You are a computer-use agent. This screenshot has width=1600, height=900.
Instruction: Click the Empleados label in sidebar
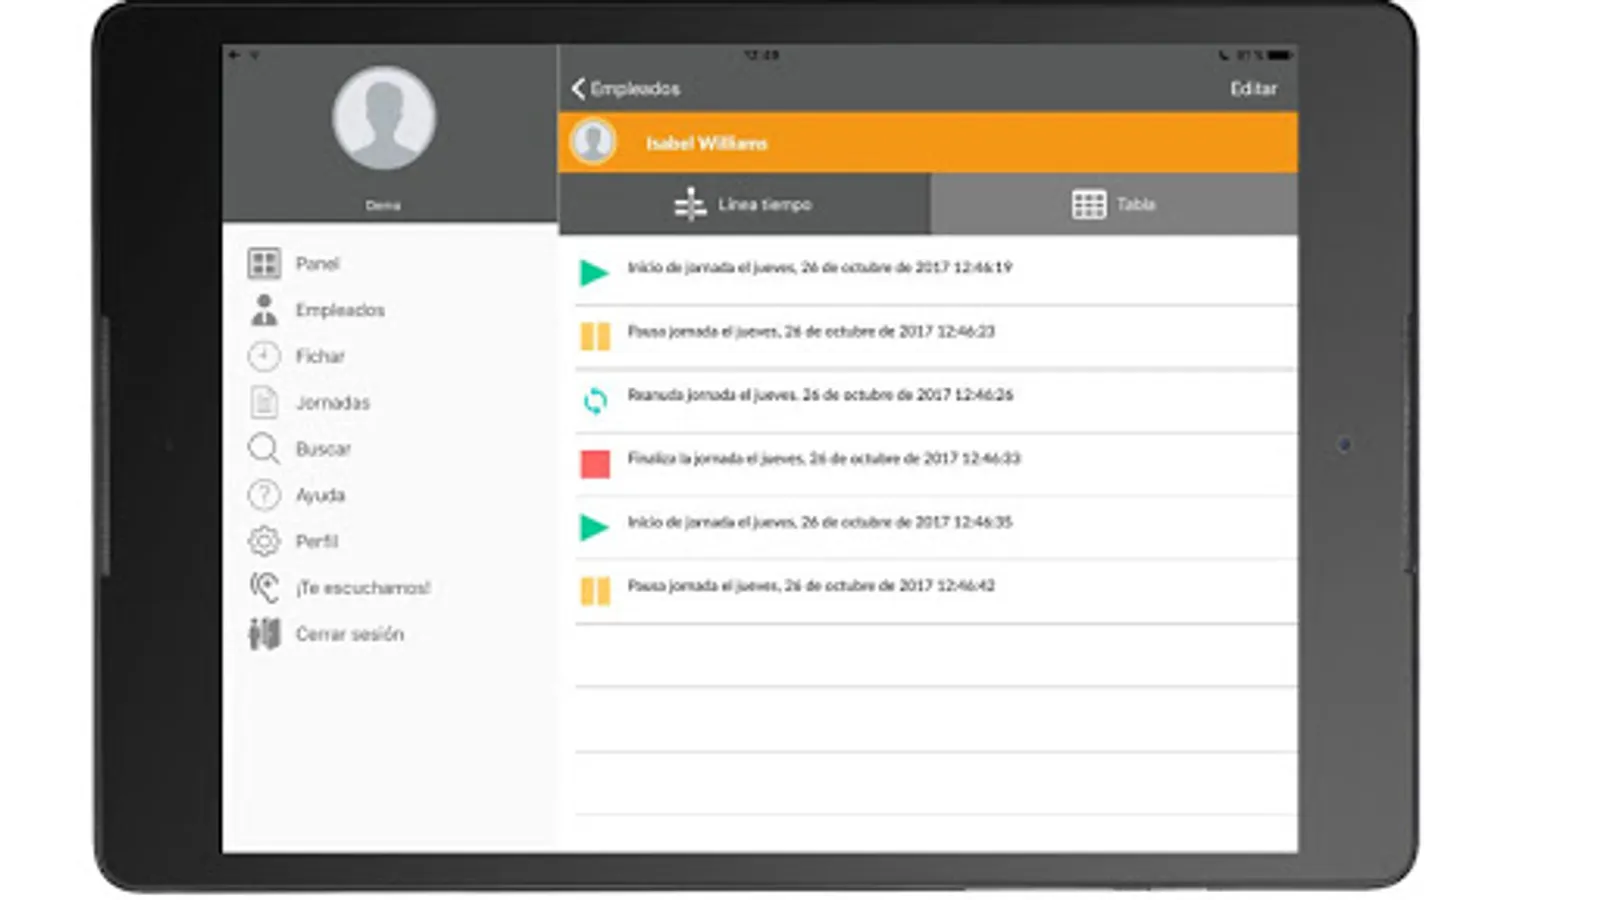(x=340, y=311)
